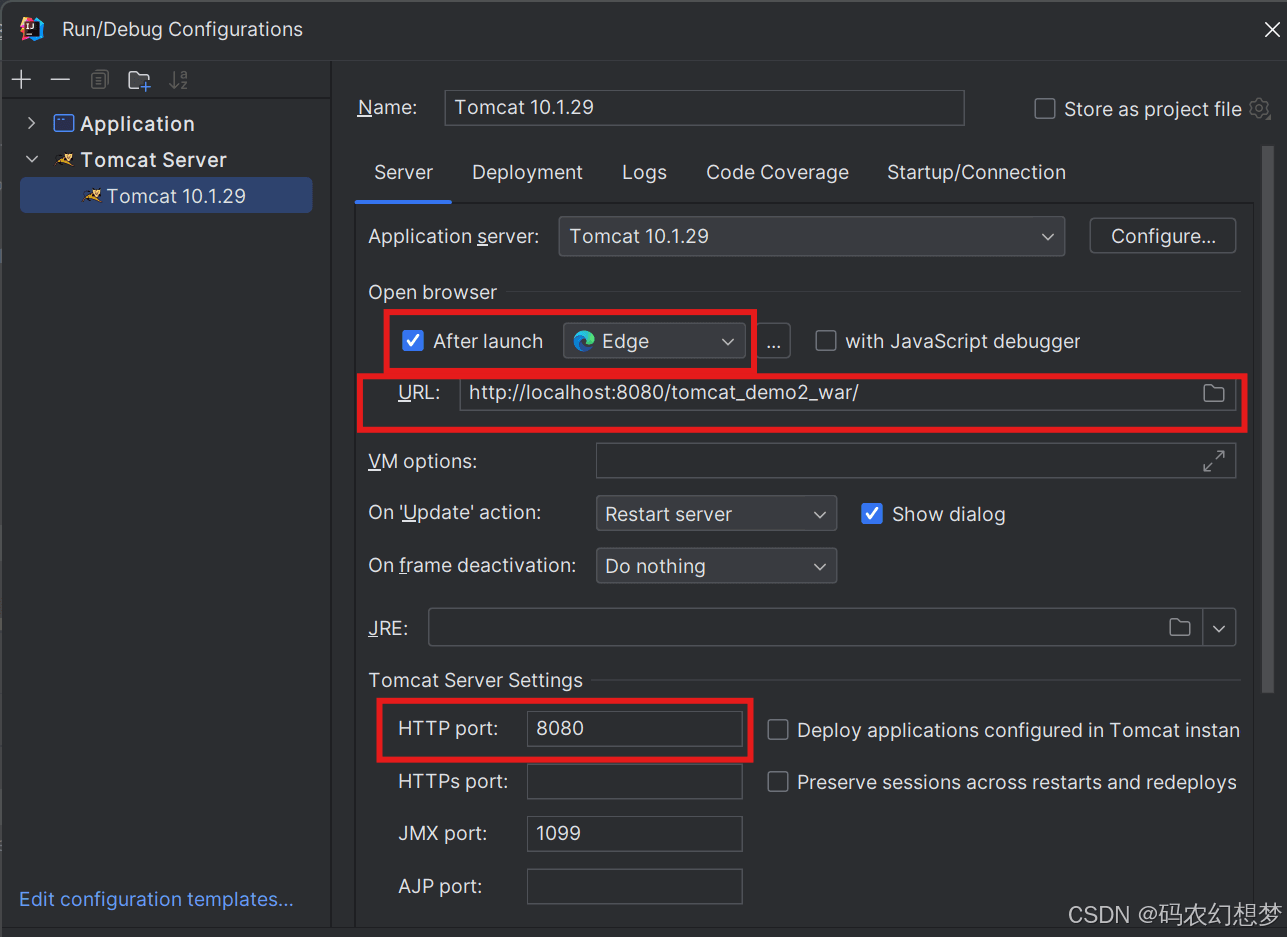The image size is (1287, 937).
Task: Switch to the Deployment tab
Action: [527, 172]
